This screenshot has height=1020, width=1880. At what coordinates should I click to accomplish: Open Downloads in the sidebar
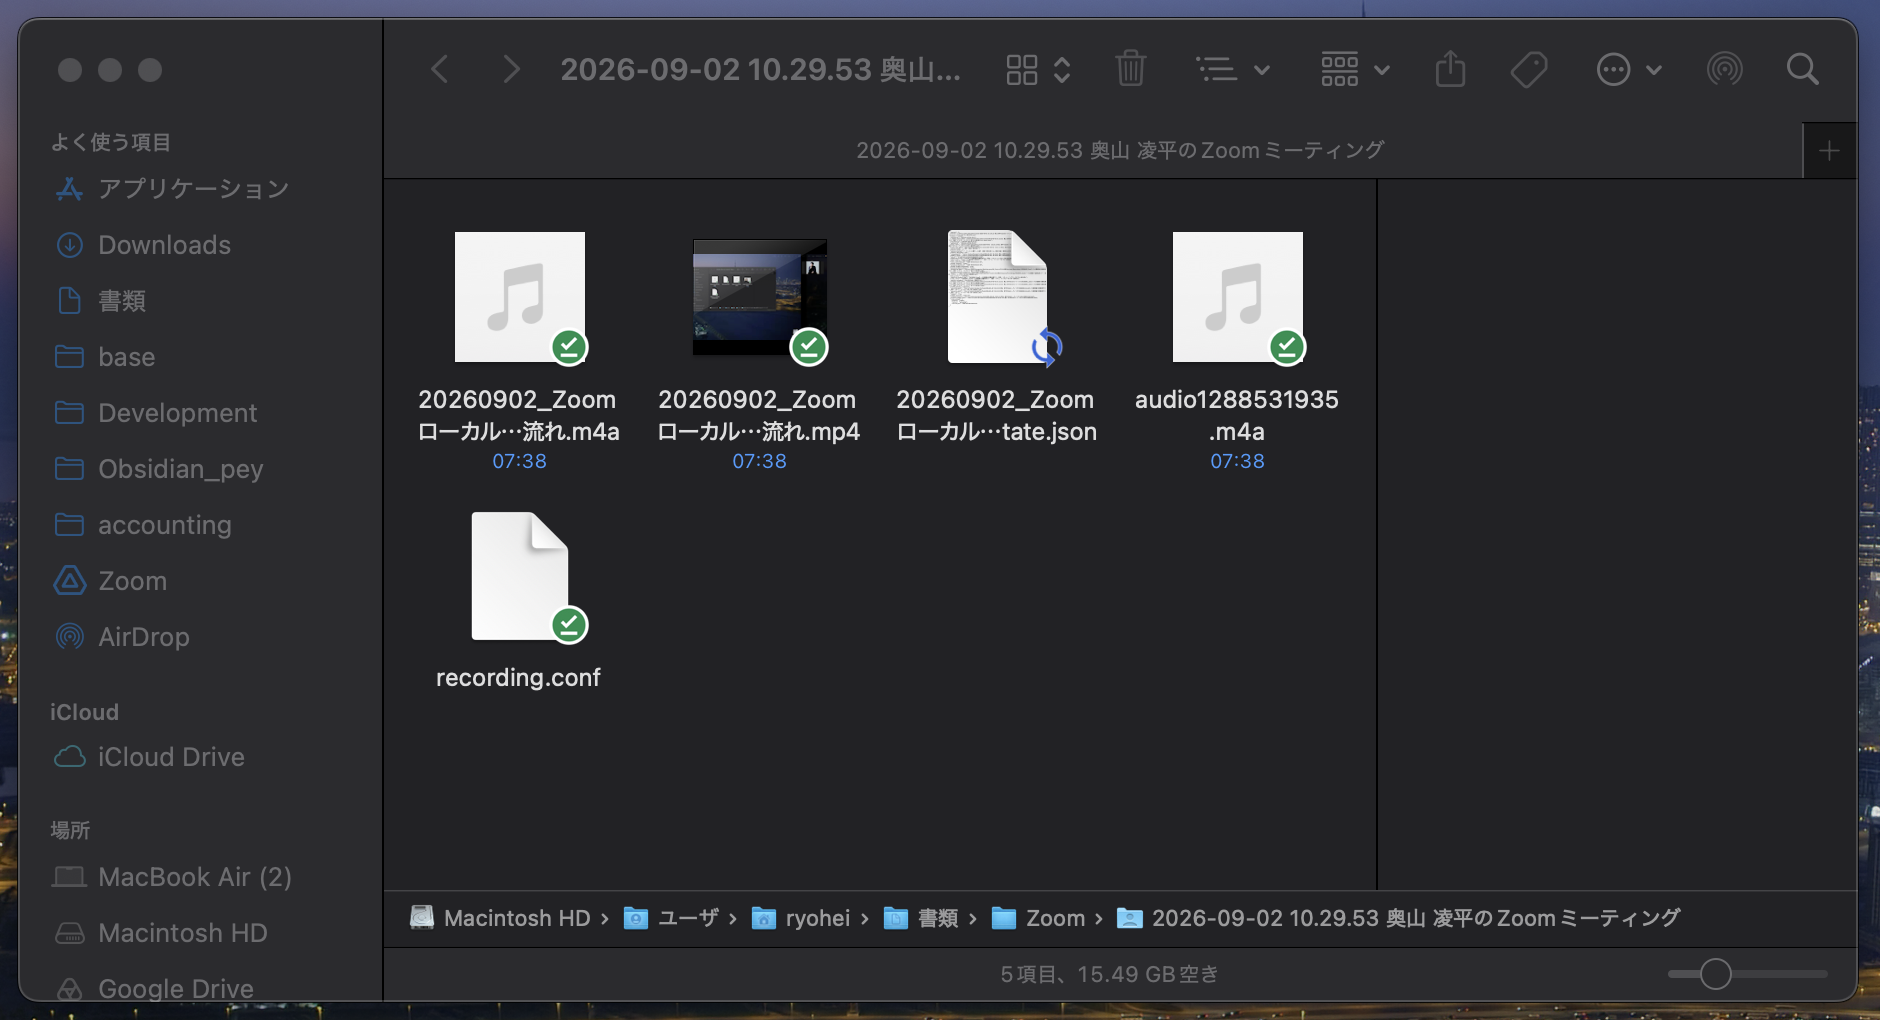point(165,245)
